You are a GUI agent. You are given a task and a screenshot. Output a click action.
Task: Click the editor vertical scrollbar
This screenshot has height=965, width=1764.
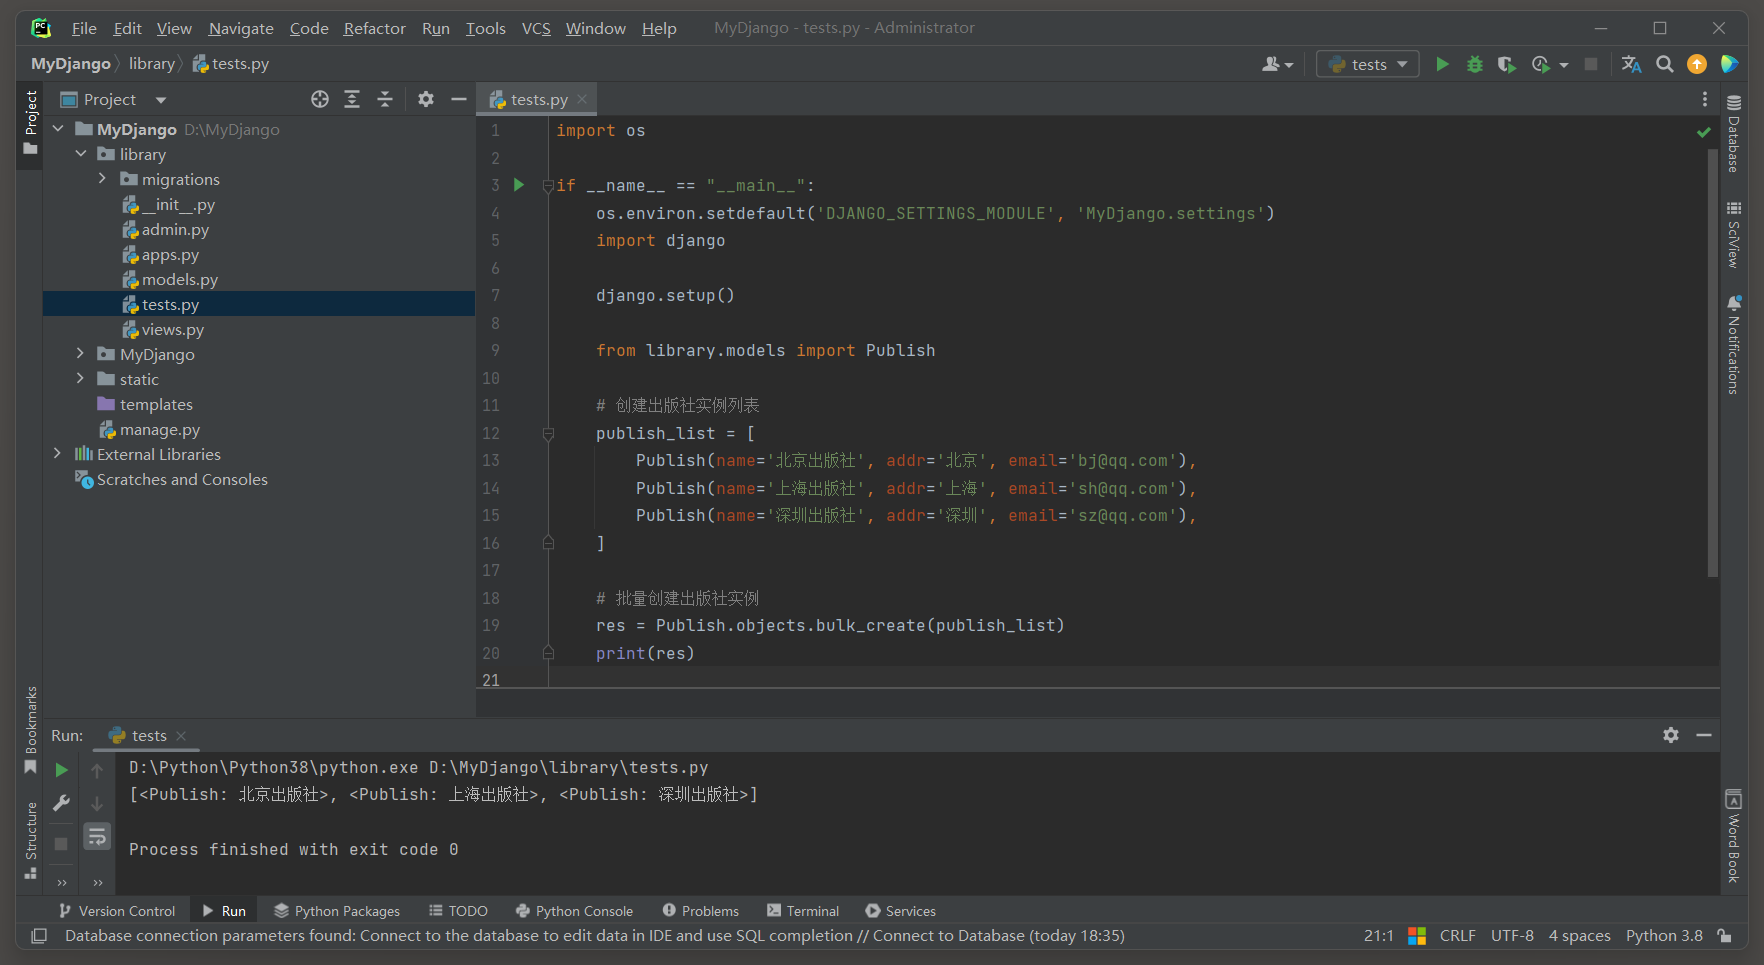pyautogui.click(x=1712, y=362)
